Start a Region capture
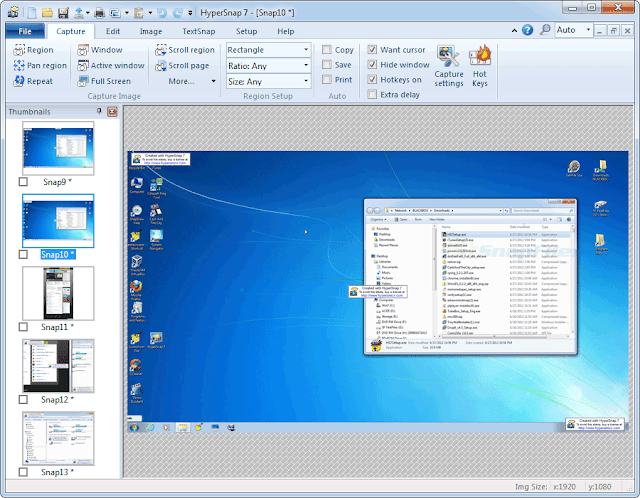The height and width of the screenshot is (498, 640). 33,50
